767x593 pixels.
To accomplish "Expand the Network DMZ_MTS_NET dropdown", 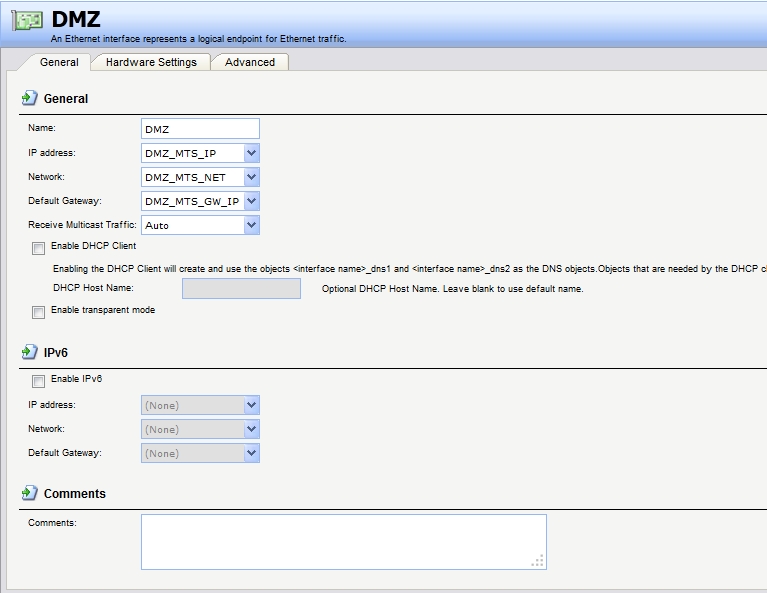I will pyautogui.click(x=251, y=177).
